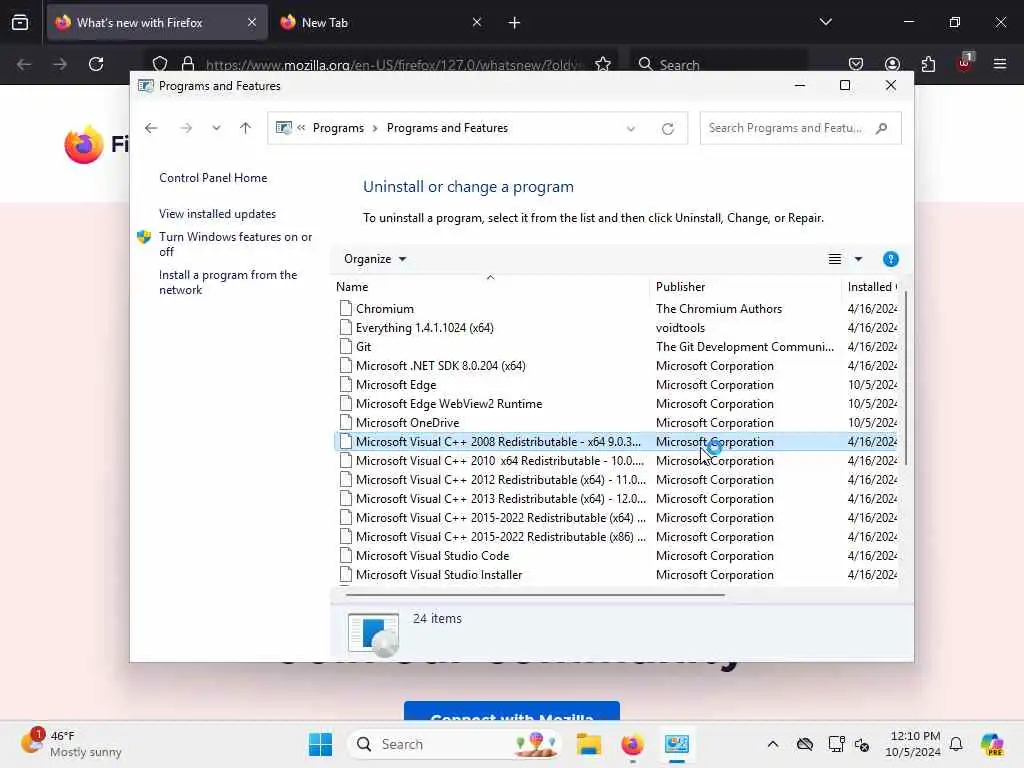This screenshot has width=1024, height=768.
Task: Open the Organize dropdown menu
Action: (375, 259)
